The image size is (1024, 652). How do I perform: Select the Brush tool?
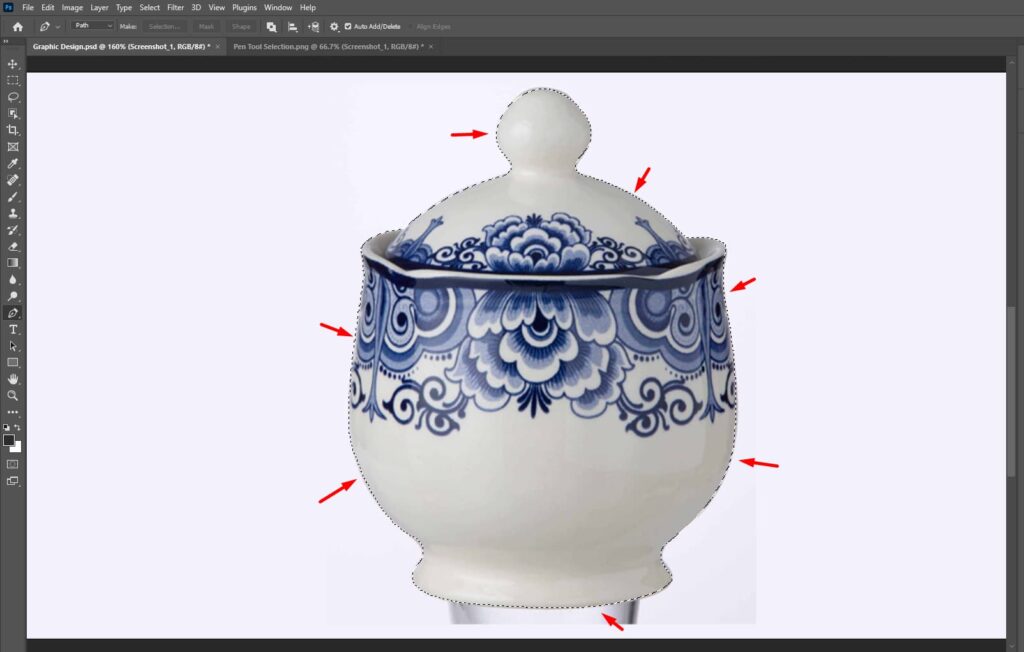(12, 197)
